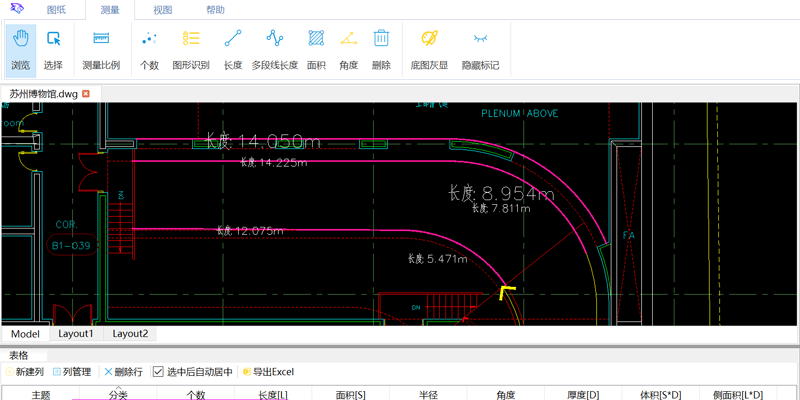Screen dimensions: 800x400
Task: Click the 角度 table column header
Action: click(x=506, y=394)
